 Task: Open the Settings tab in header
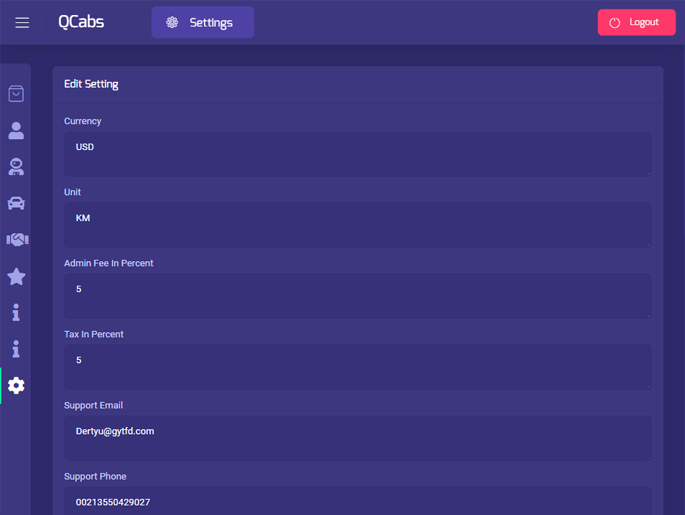202,22
